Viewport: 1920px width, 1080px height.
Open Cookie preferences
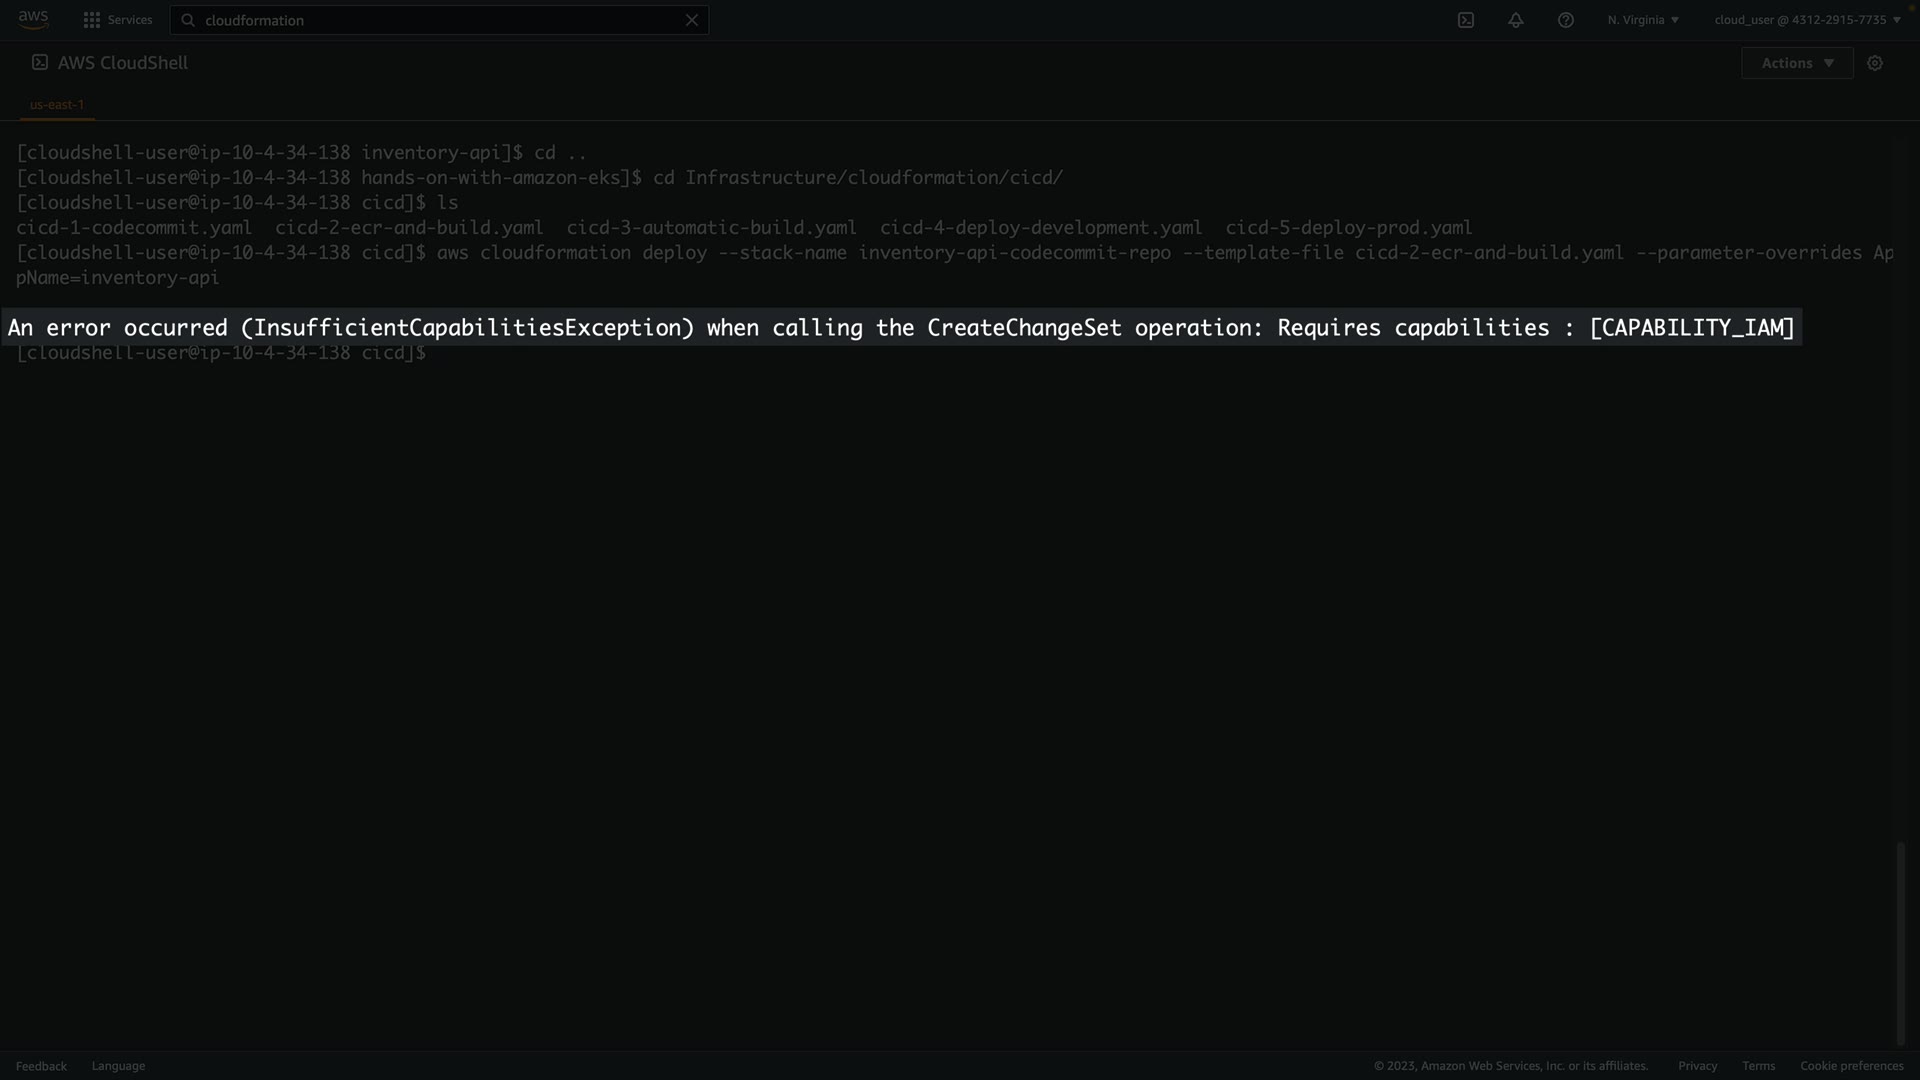[1851, 1066]
